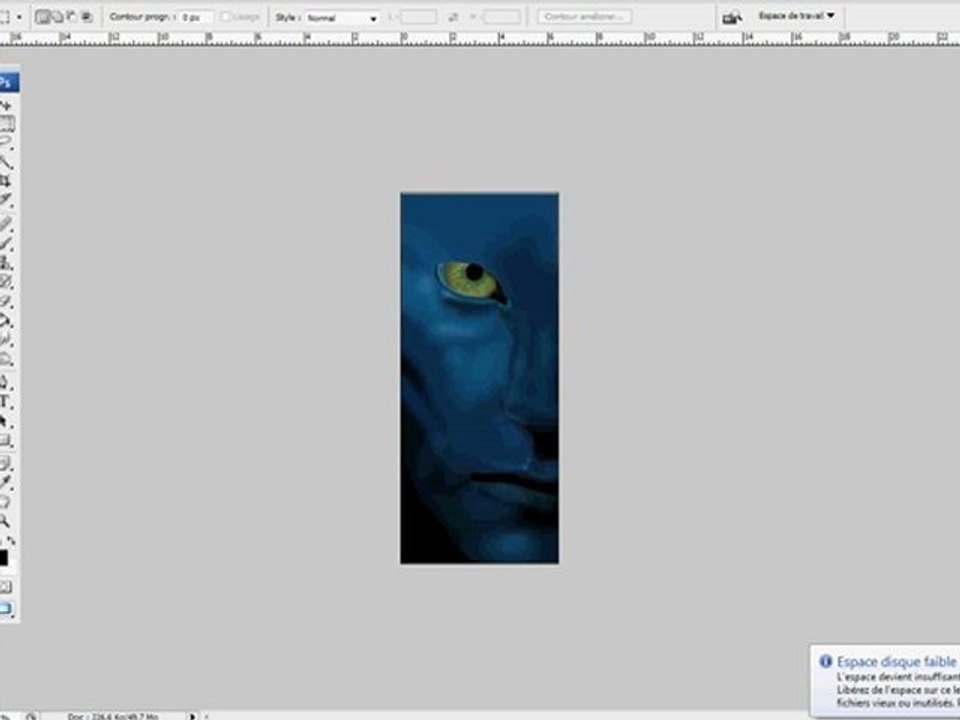
Task: Choose New selection mode
Action: [x=42, y=17]
